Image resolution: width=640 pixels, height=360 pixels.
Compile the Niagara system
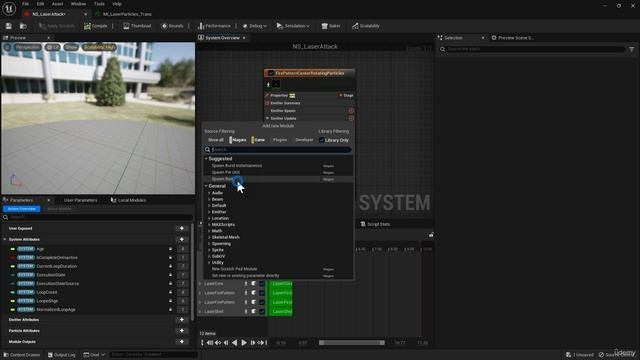(96, 26)
